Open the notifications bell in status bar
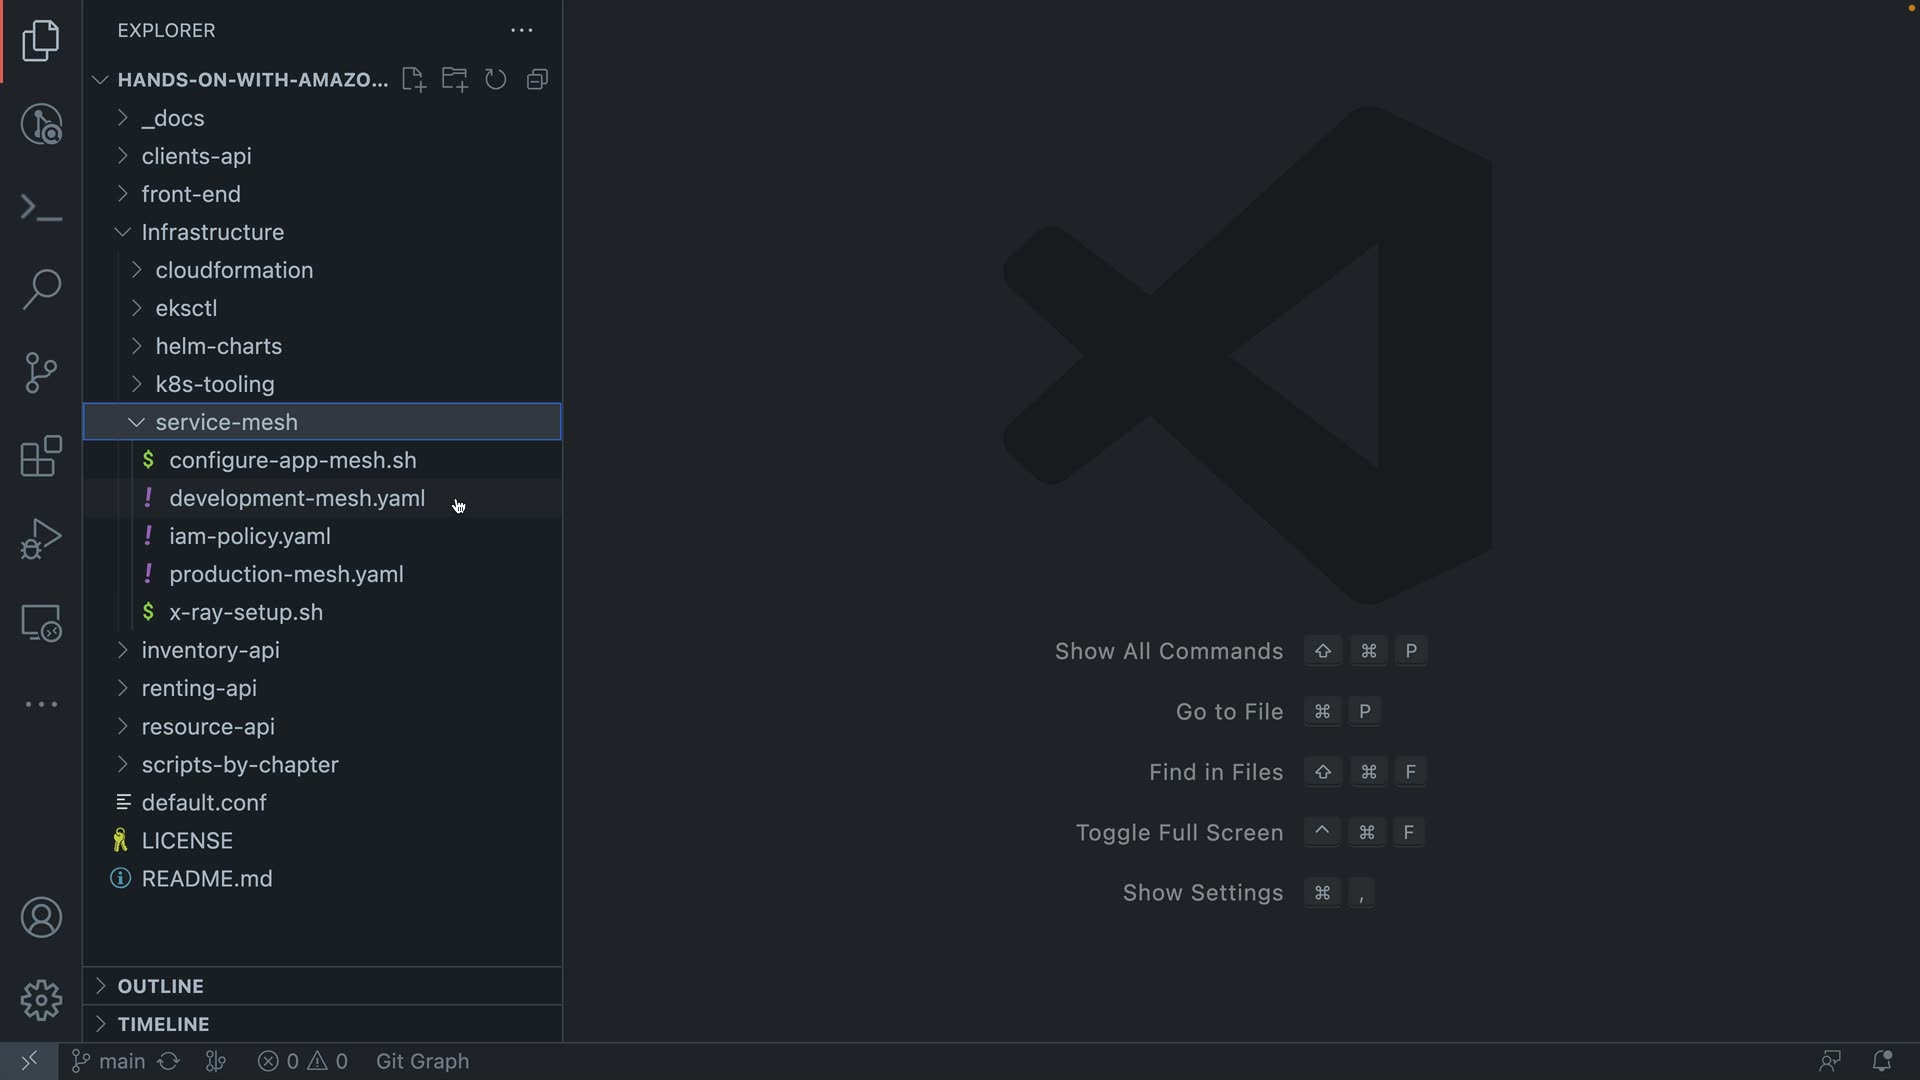1920x1080 pixels. [x=1881, y=1061]
